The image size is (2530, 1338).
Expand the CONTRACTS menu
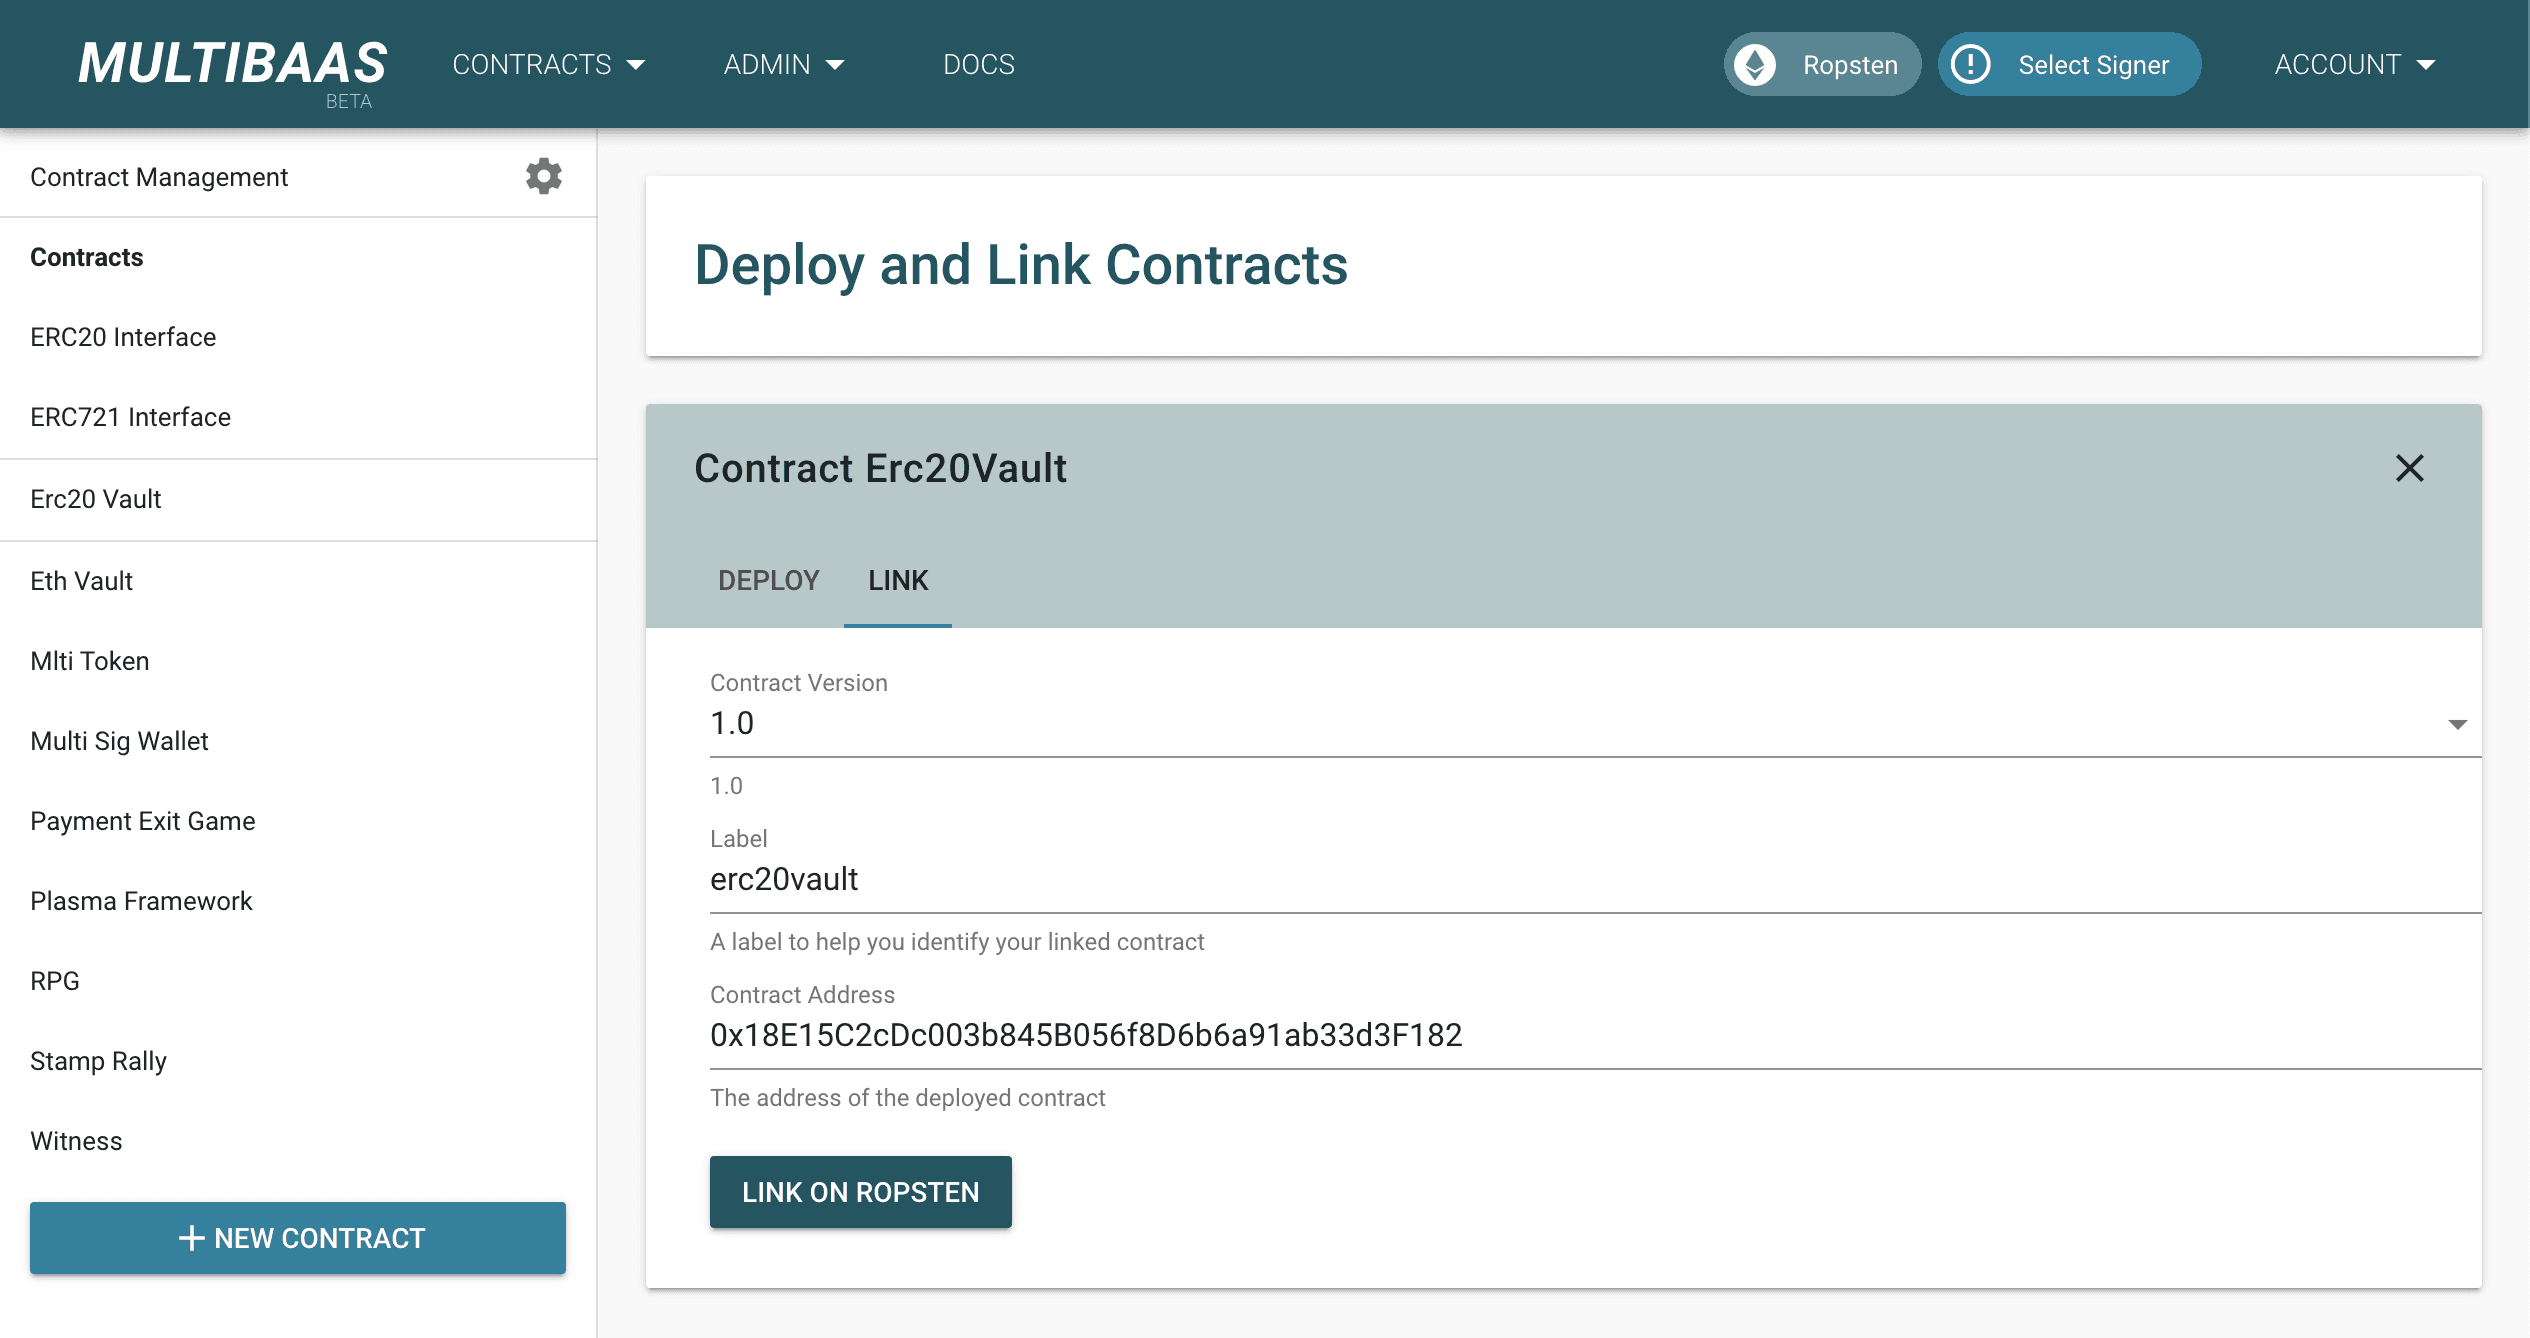pyautogui.click(x=548, y=64)
